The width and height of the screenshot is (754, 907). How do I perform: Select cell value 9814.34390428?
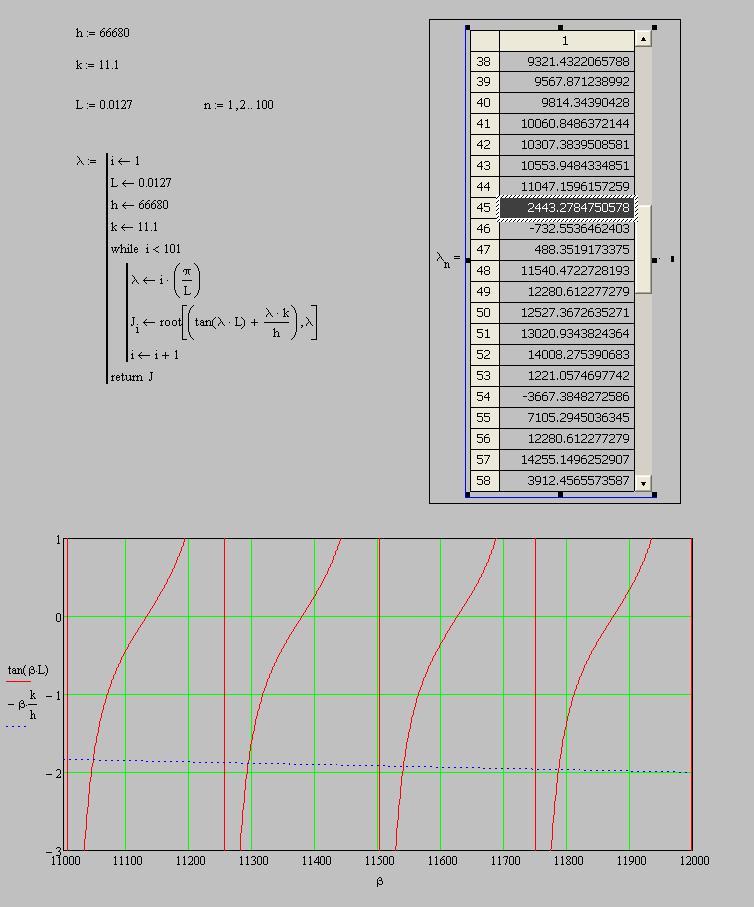tap(567, 102)
